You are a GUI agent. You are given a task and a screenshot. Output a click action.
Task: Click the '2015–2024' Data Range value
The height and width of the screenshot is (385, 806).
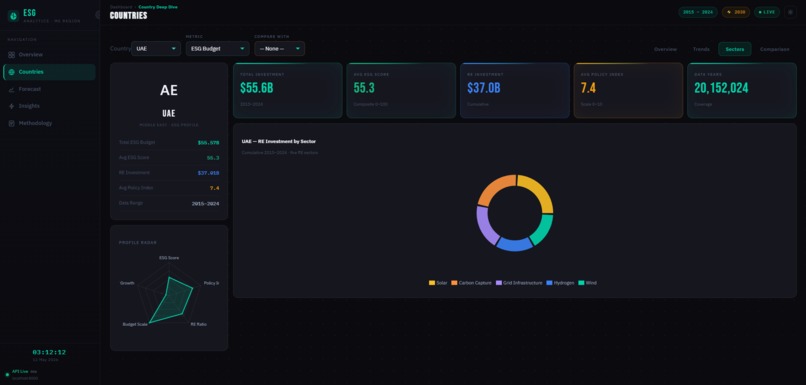(x=206, y=204)
